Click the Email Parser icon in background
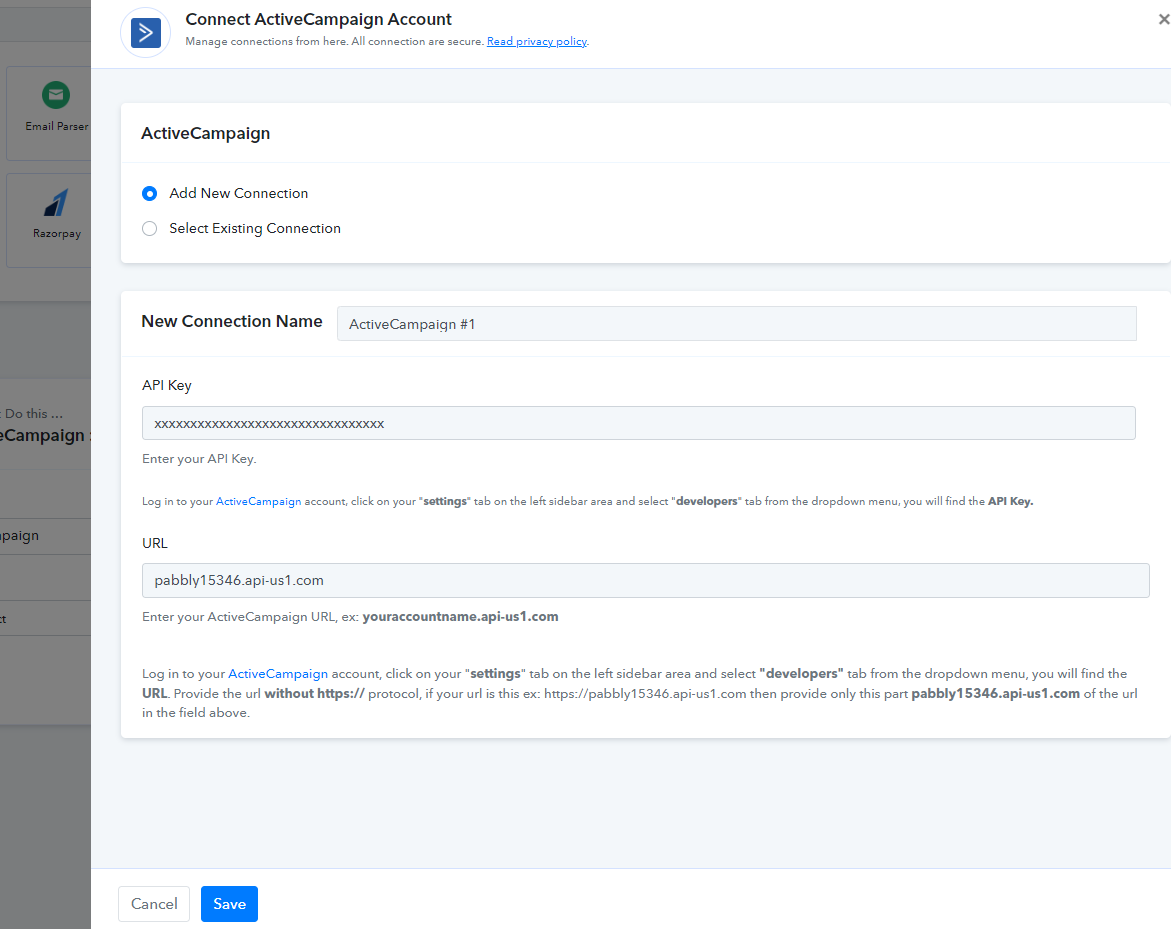The width and height of the screenshot is (1171, 929). tap(56, 95)
